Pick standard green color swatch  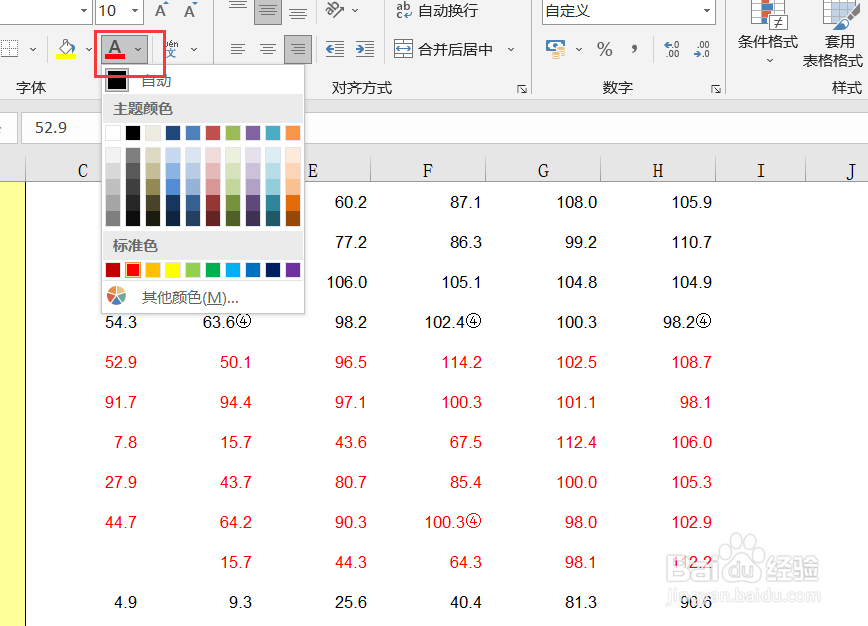coord(213,270)
